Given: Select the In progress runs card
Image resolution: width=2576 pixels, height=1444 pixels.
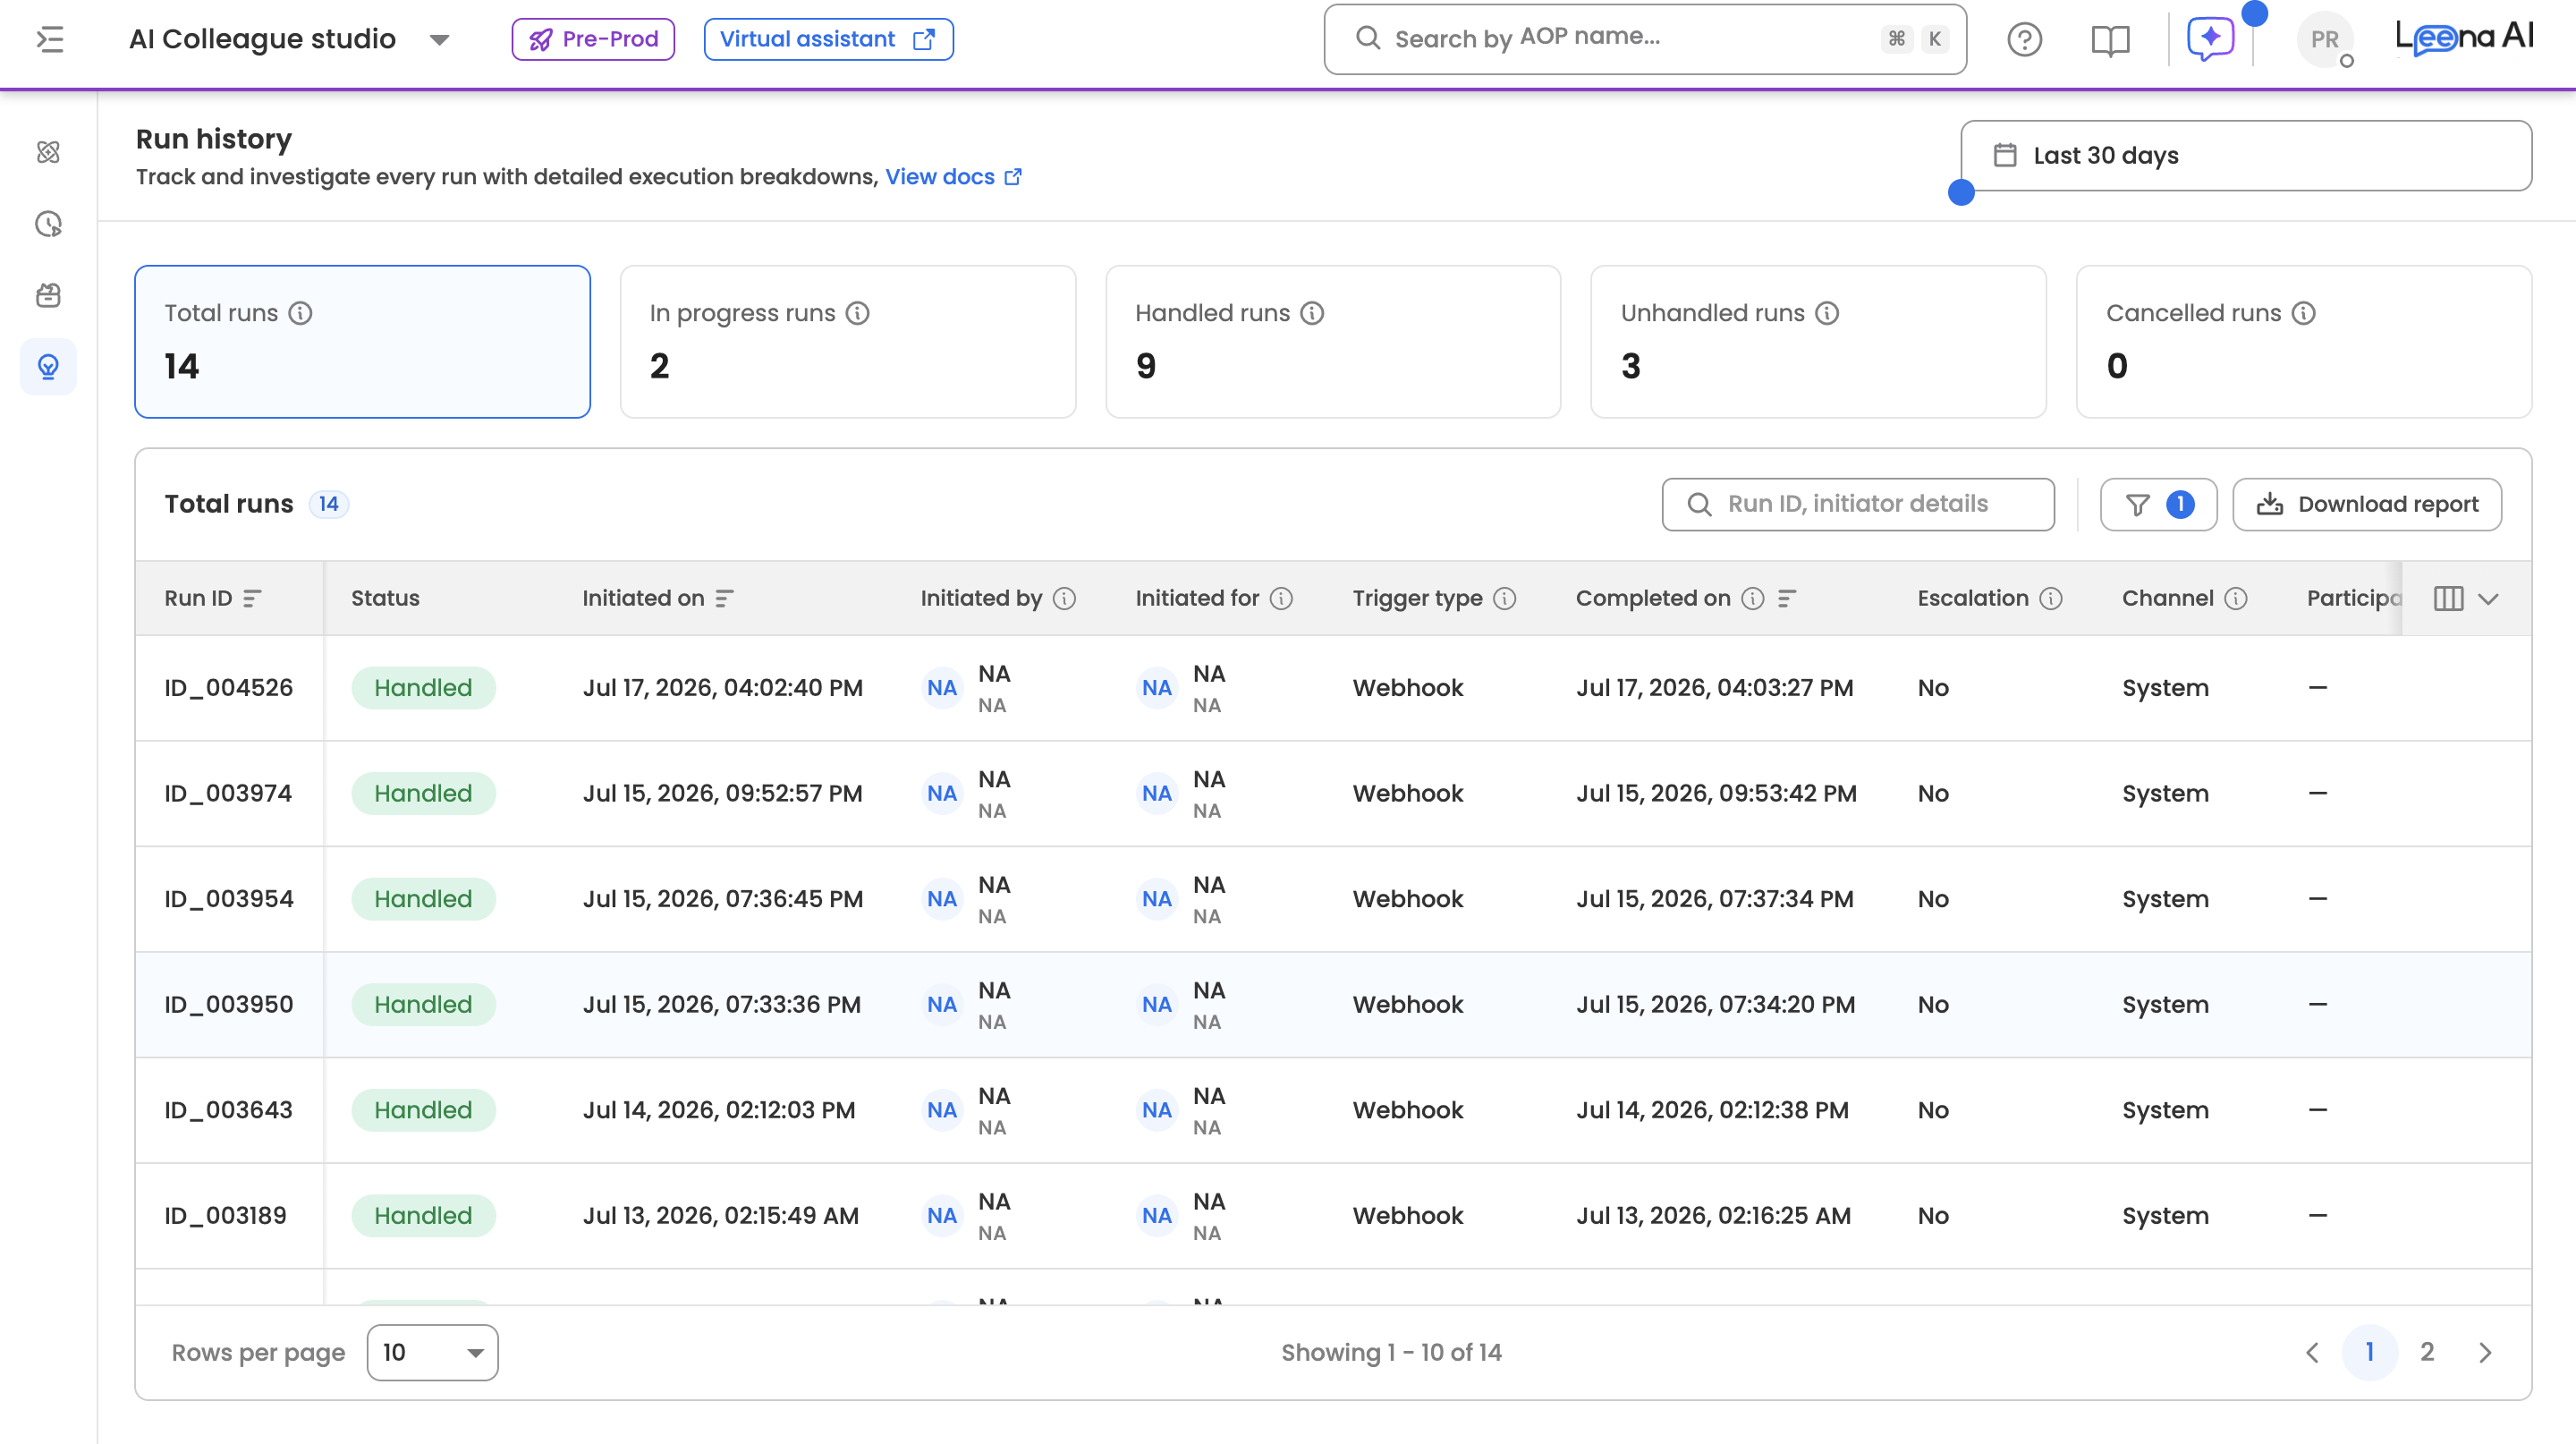Looking at the screenshot, I should 848,341.
